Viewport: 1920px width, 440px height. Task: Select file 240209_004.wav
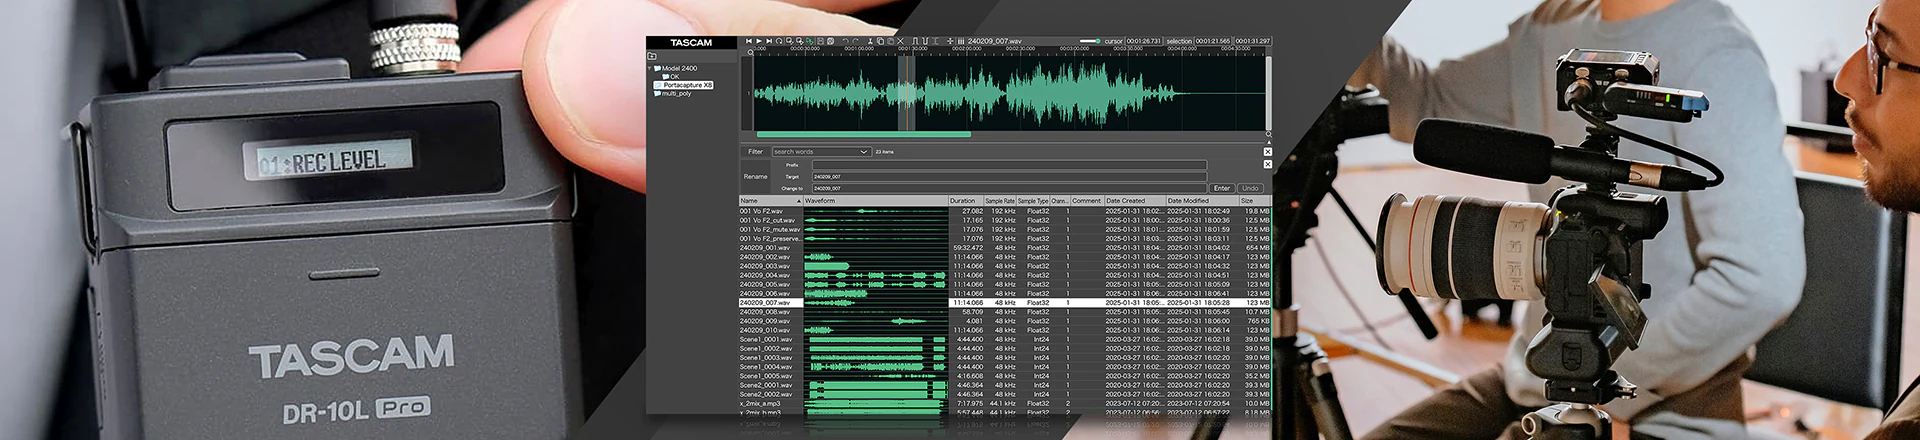tap(765, 275)
